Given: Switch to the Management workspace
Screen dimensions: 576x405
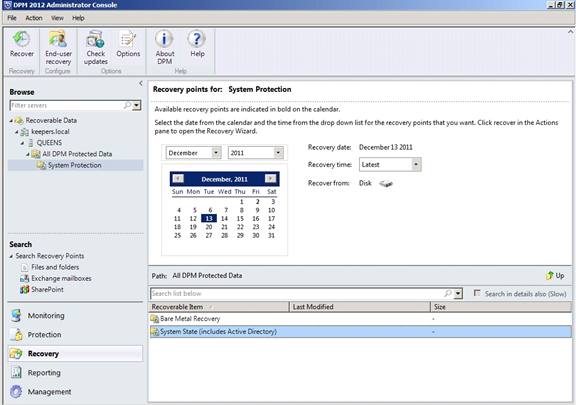Looking at the screenshot, I should click(75, 391).
